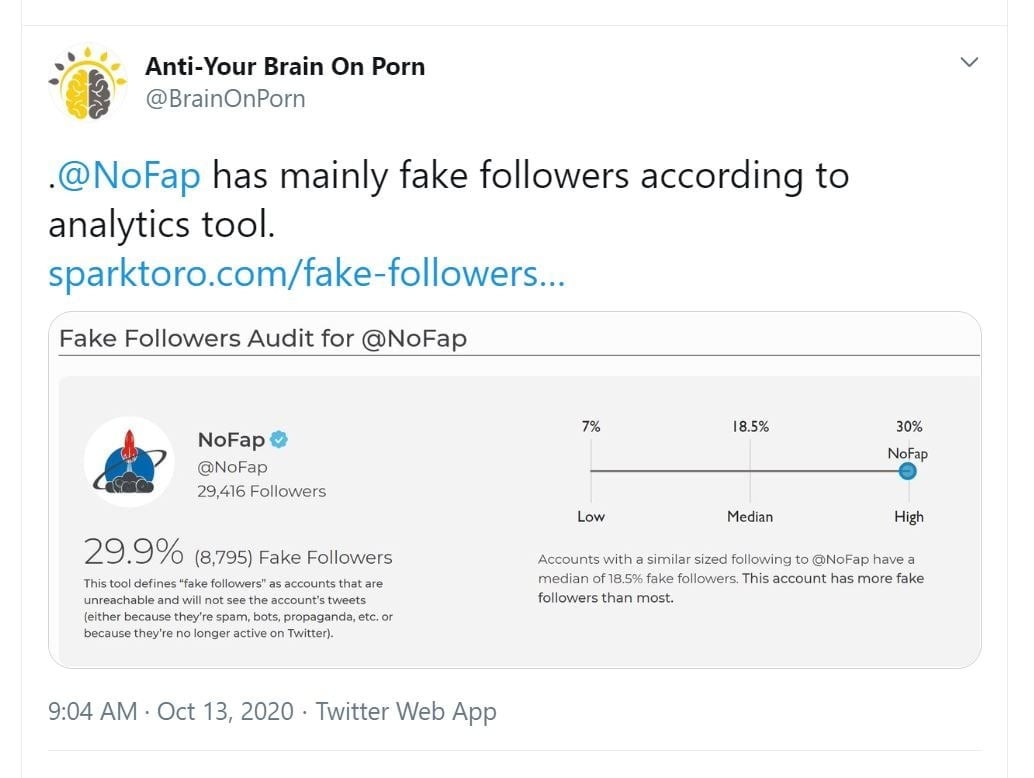Click the High label on the scale
The width and height of the screenshot is (1034, 778).
coord(908,517)
